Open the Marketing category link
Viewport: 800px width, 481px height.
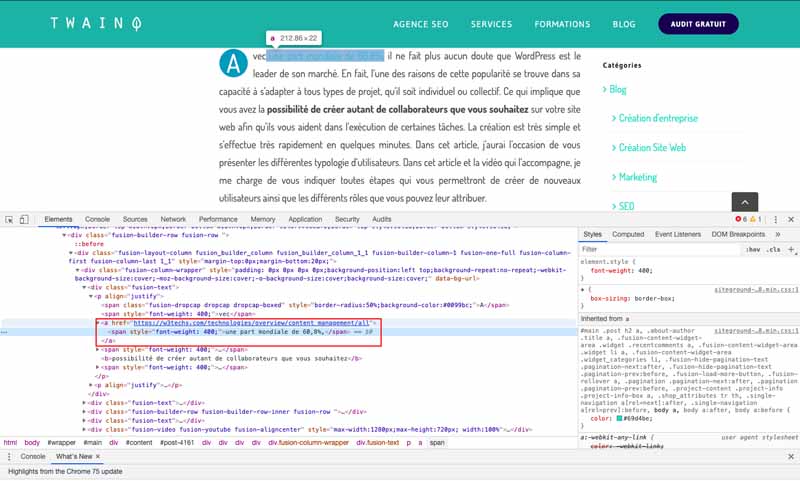pos(638,177)
